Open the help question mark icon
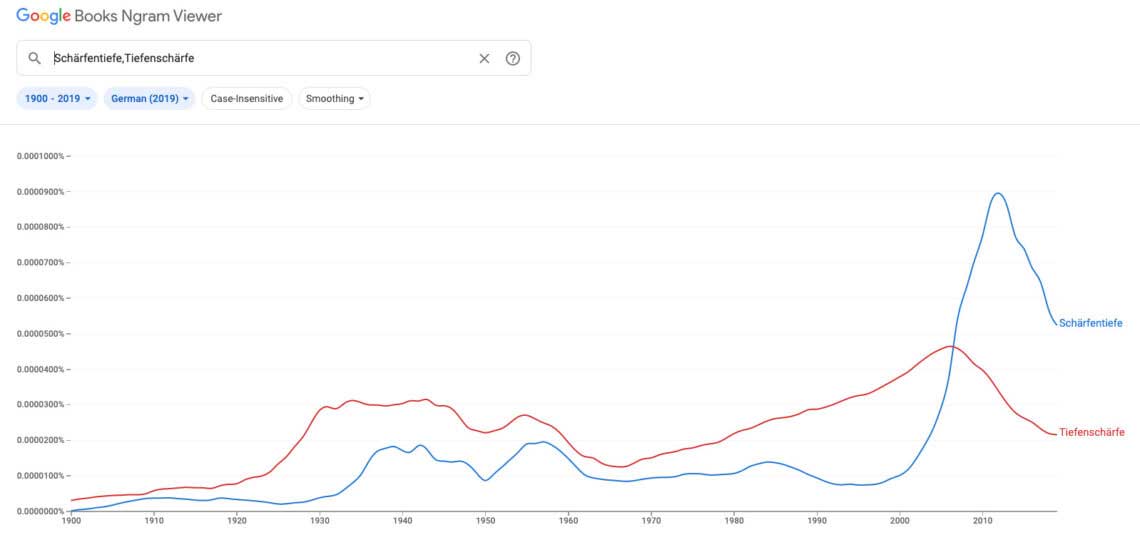This screenshot has width=1140, height=535. [513, 59]
